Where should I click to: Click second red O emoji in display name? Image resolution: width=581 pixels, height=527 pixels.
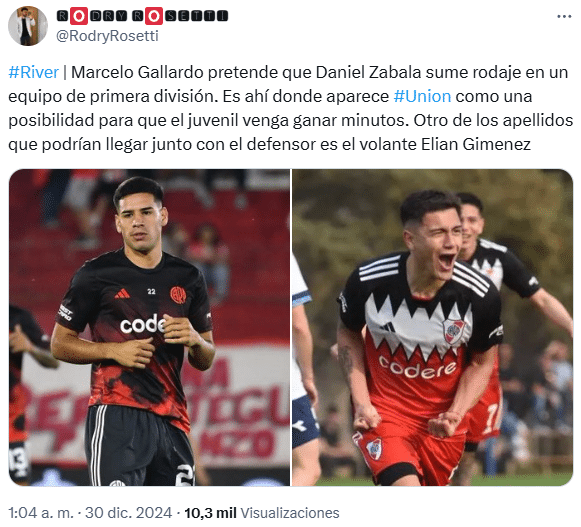[x=153, y=16]
